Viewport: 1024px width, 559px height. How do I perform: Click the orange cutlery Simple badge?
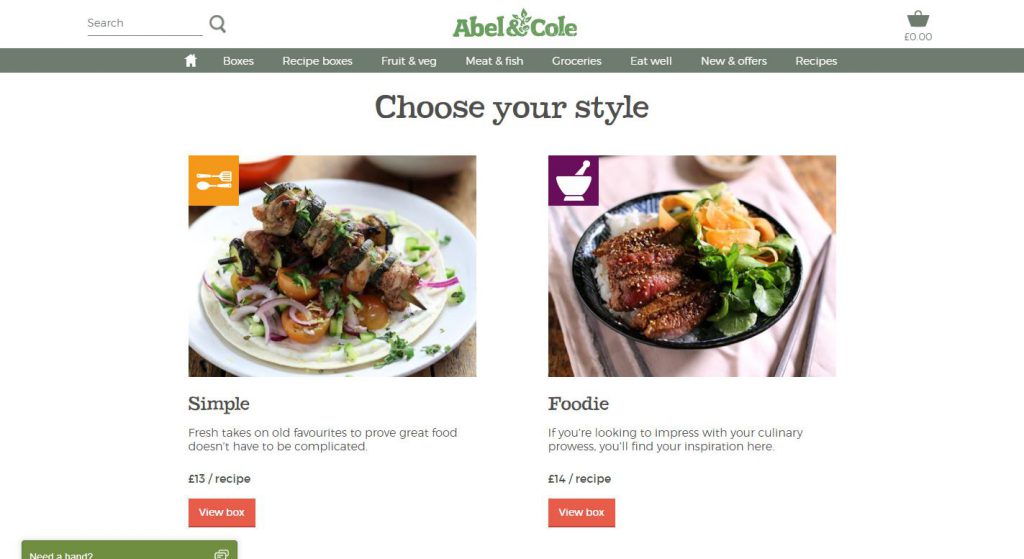tap(214, 180)
